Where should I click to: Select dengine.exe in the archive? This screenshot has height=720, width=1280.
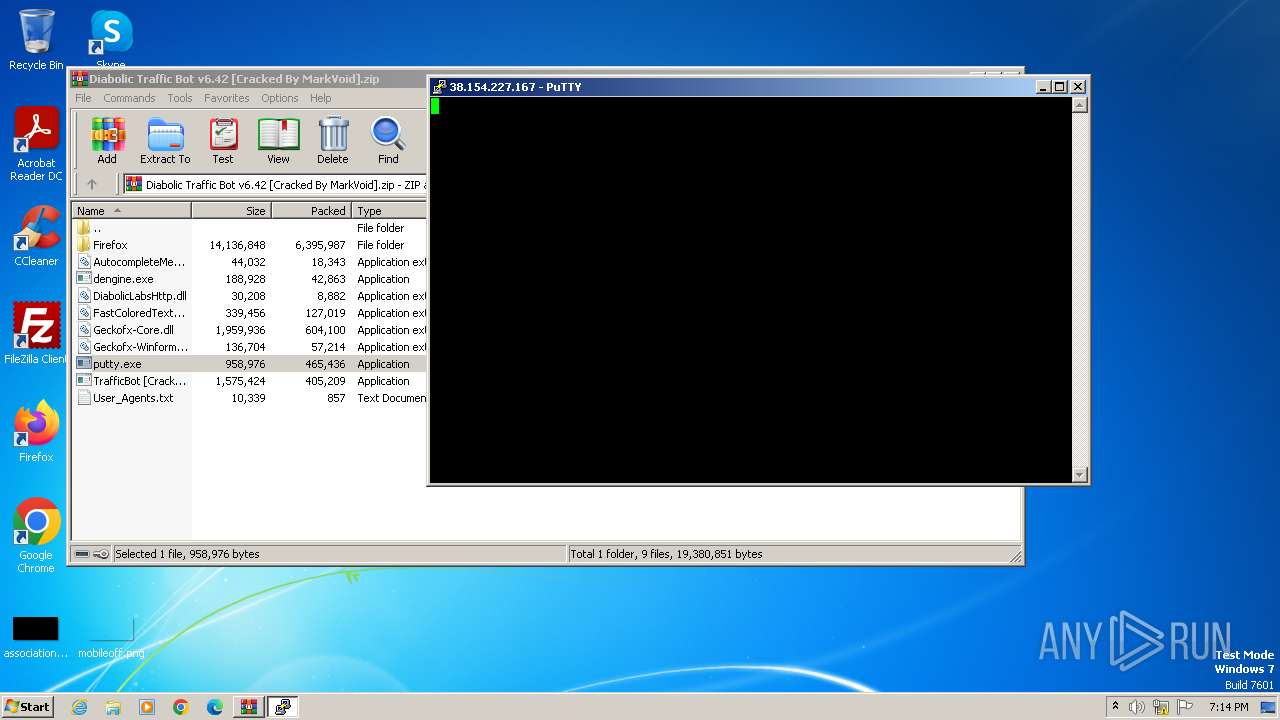point(250,279)
